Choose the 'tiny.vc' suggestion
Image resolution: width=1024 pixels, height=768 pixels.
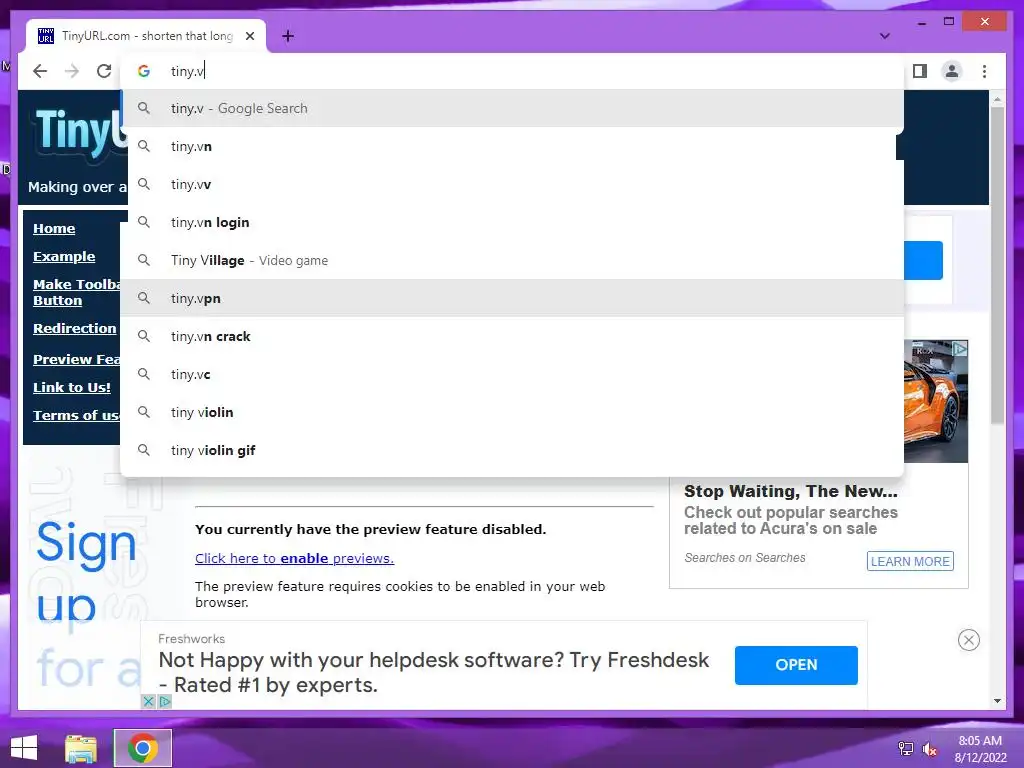coord(513,374)
